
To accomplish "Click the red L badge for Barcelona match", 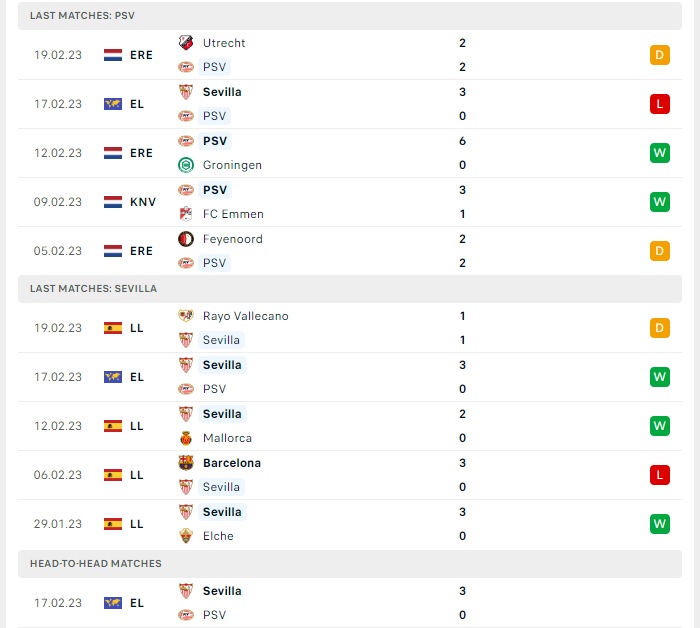I will [x=660, y=475].
